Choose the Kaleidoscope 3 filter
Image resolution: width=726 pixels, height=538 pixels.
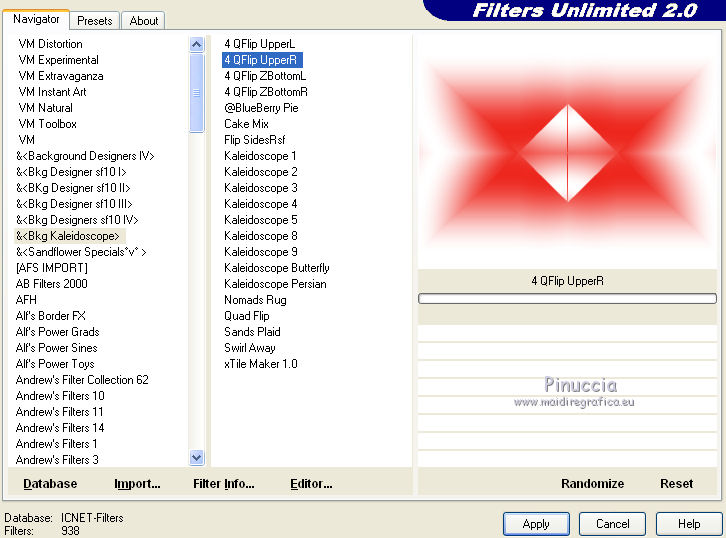point(261,188)
